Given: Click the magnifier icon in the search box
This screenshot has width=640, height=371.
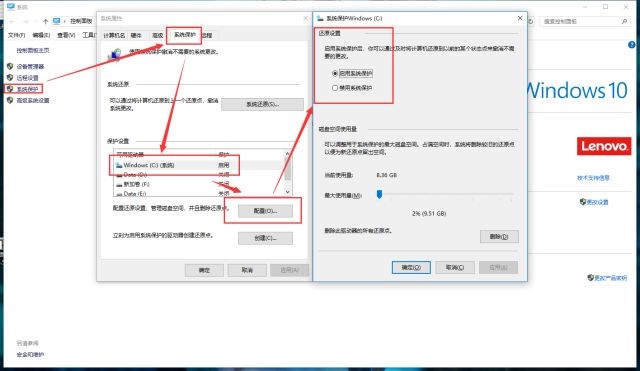Looking at the screenshot, I should [x=624, y=21].
